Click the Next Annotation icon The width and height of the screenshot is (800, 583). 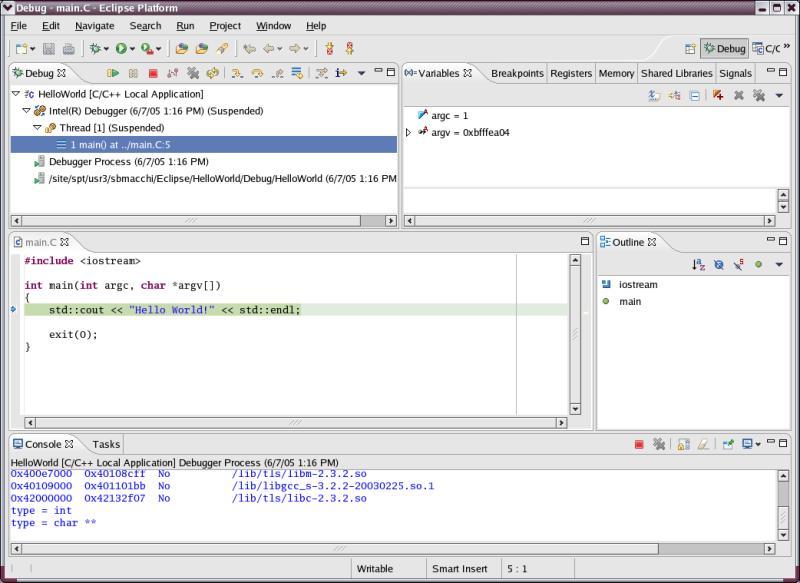(330, 49)
